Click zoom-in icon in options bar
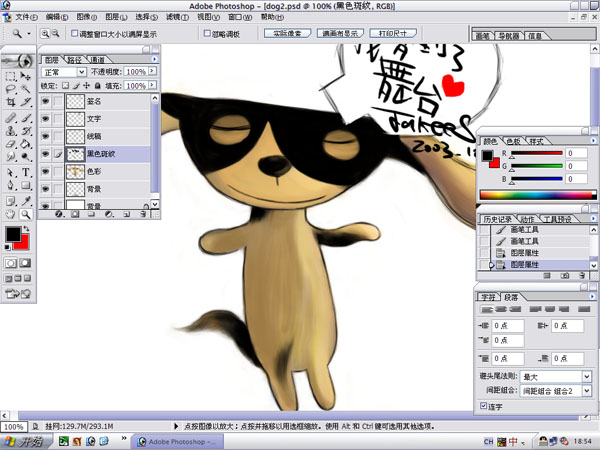The height and width of the screenshot is (450, 600). [x=45, y=34]
